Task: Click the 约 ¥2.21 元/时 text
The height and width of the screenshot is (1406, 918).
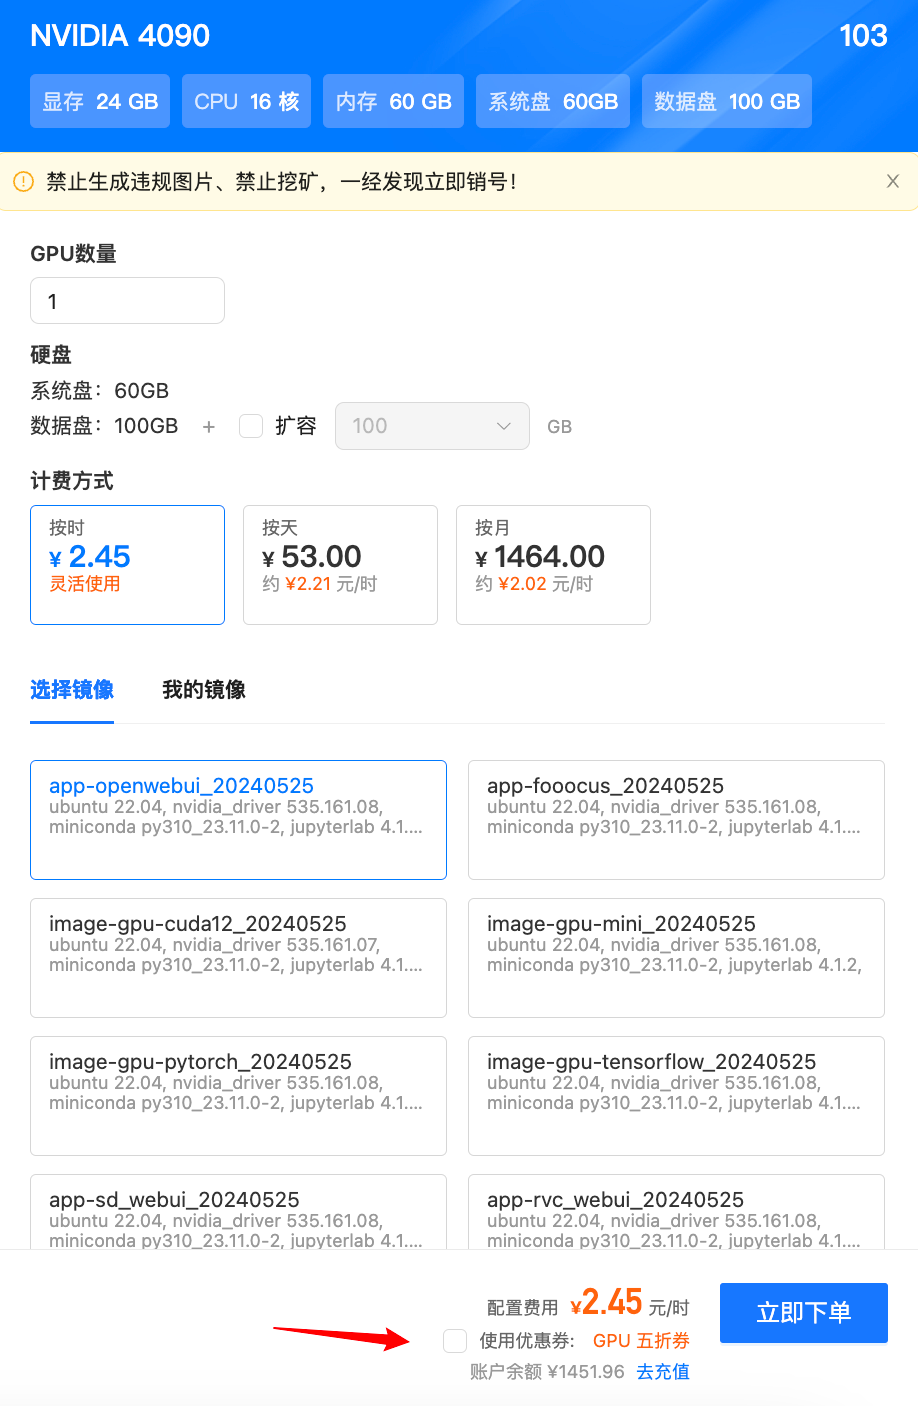Action: point(320,584)
